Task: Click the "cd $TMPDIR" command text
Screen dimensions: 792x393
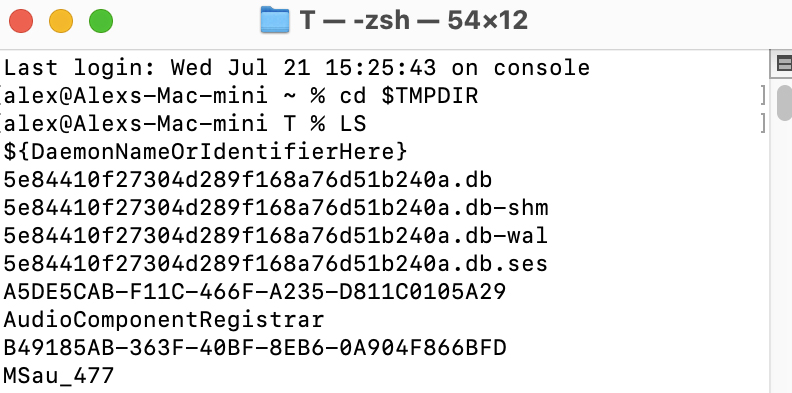Action: [409, 95]
